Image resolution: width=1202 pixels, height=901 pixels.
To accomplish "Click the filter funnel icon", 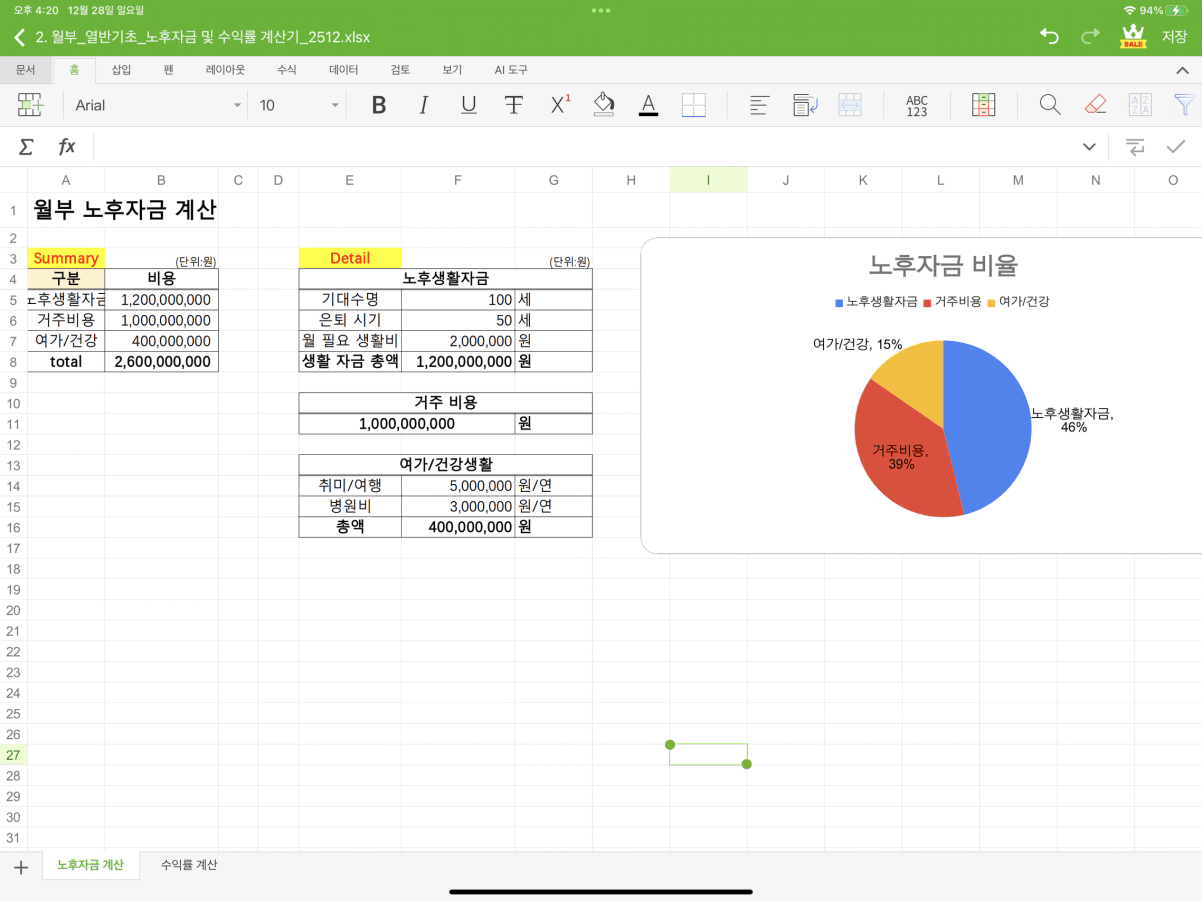I will click(1184, 105).
